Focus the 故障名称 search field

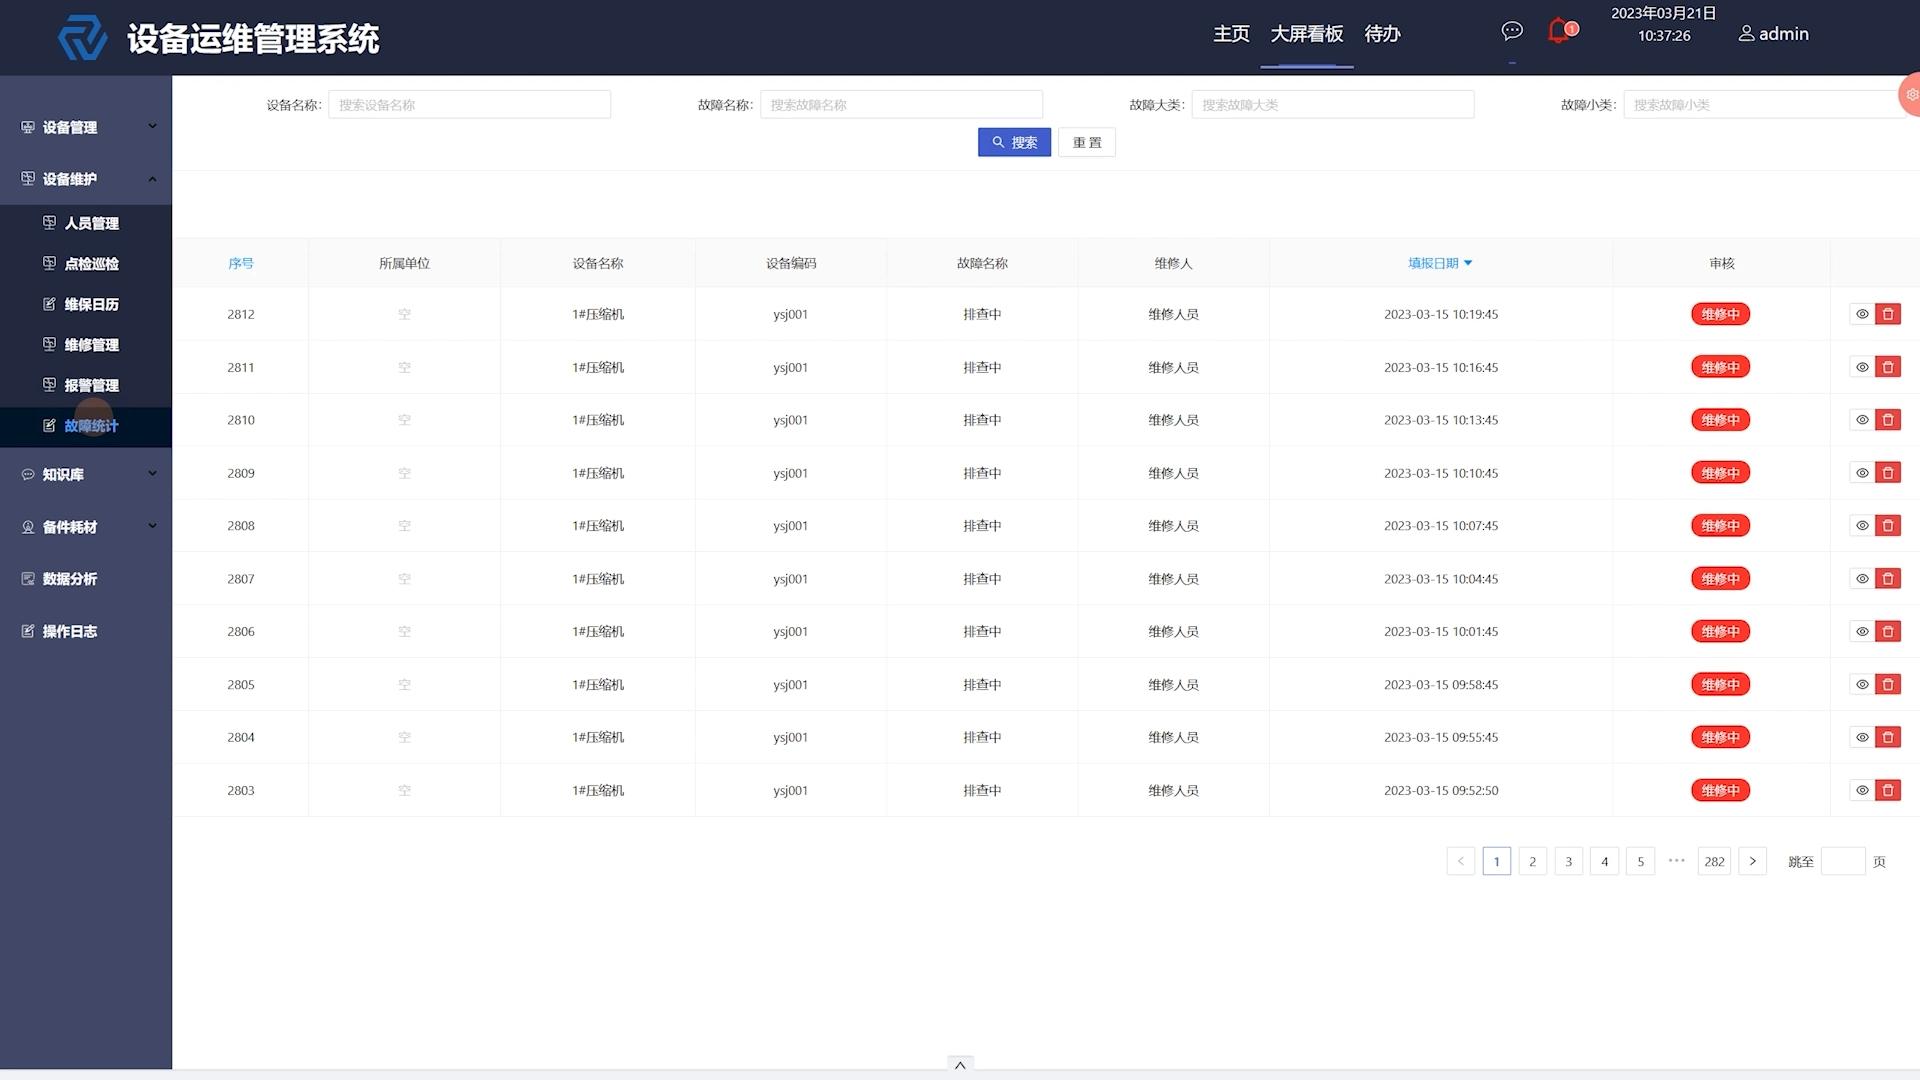[901, 104]
